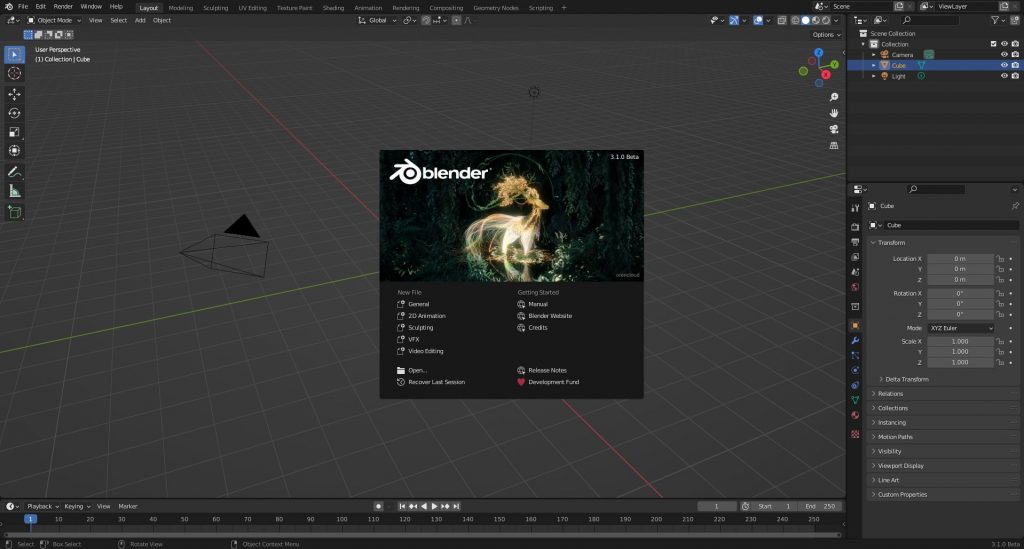Collapse the Transform panel
Image resolution: width=1024 pixels, height=549 pixels.
click(891, 243)
